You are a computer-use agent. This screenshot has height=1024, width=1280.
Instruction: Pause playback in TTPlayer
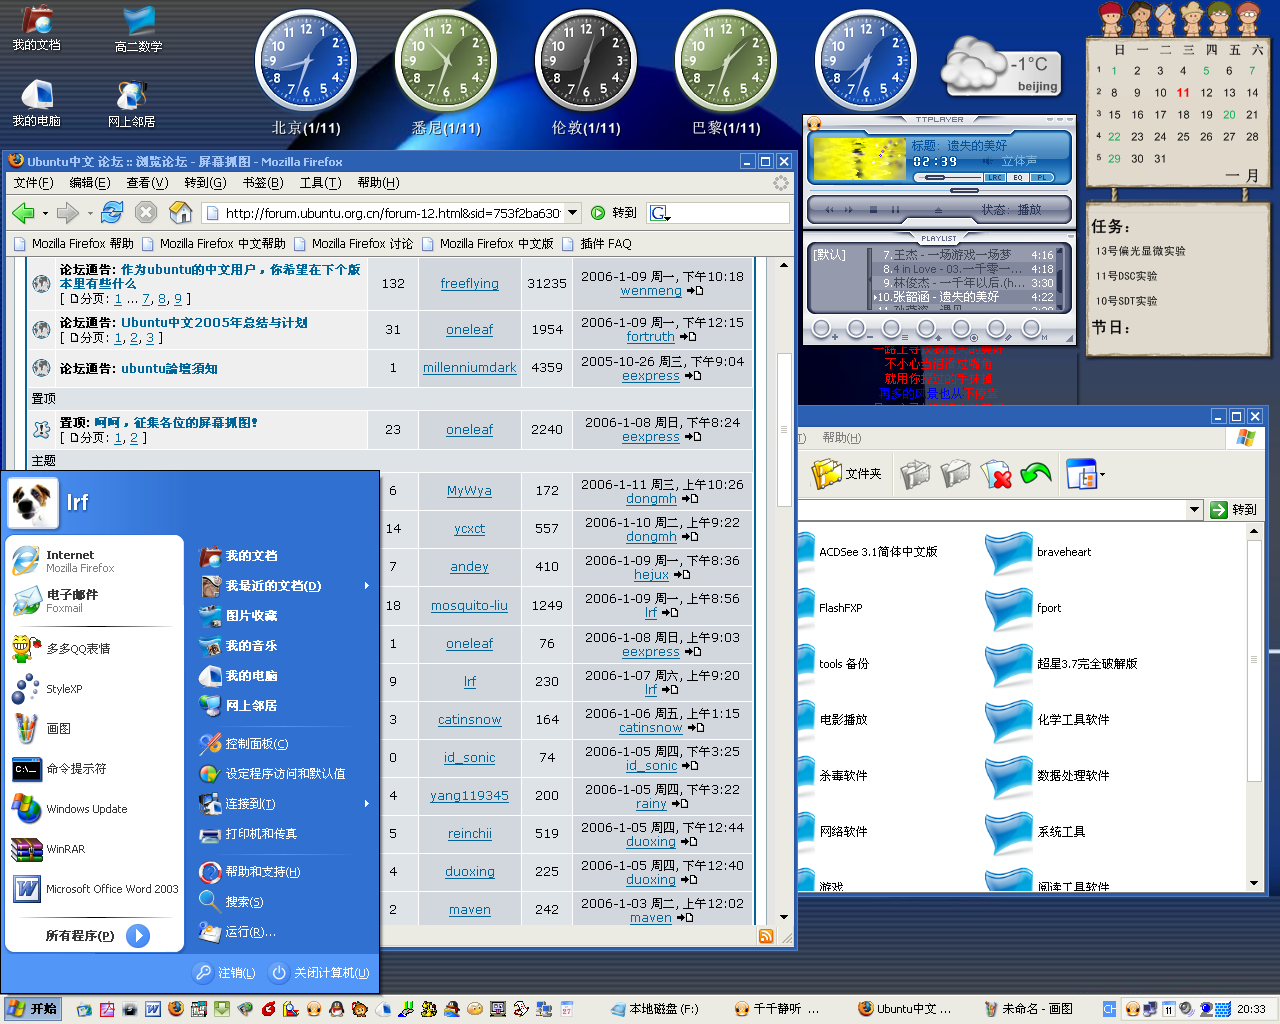coord(895,209)
